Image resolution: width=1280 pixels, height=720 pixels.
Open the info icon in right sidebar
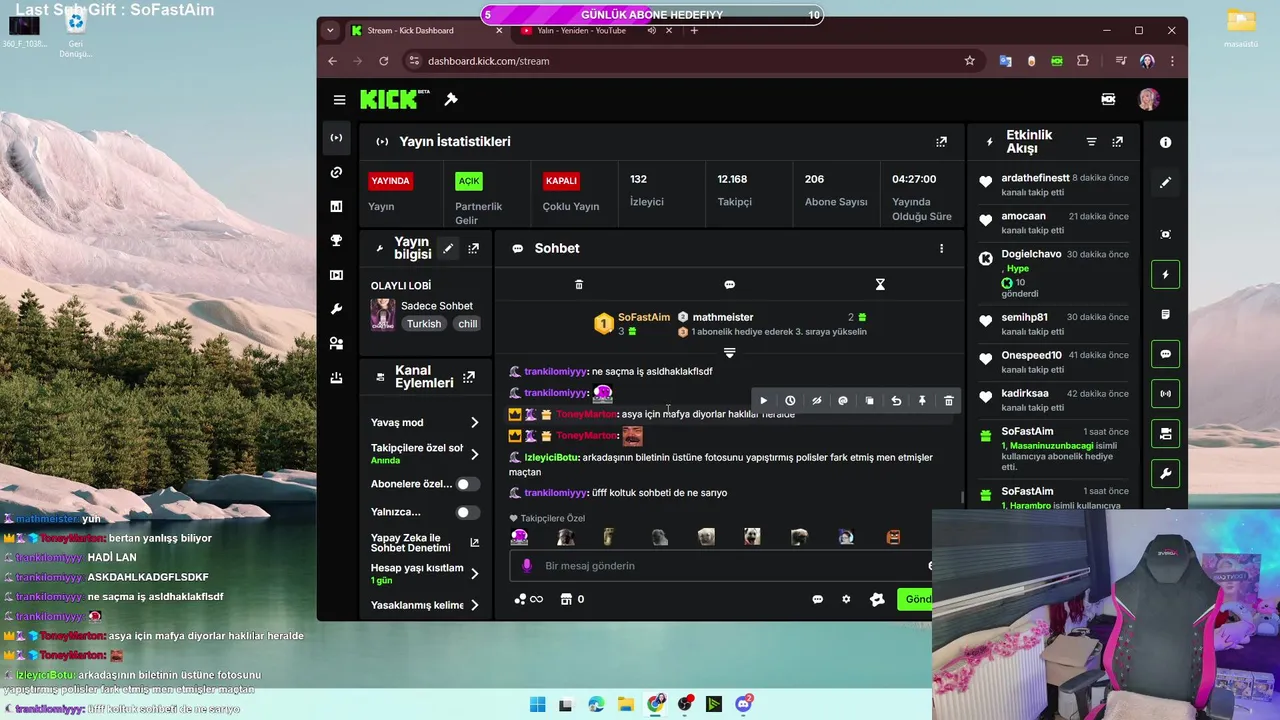click(x=1166, y=143)
